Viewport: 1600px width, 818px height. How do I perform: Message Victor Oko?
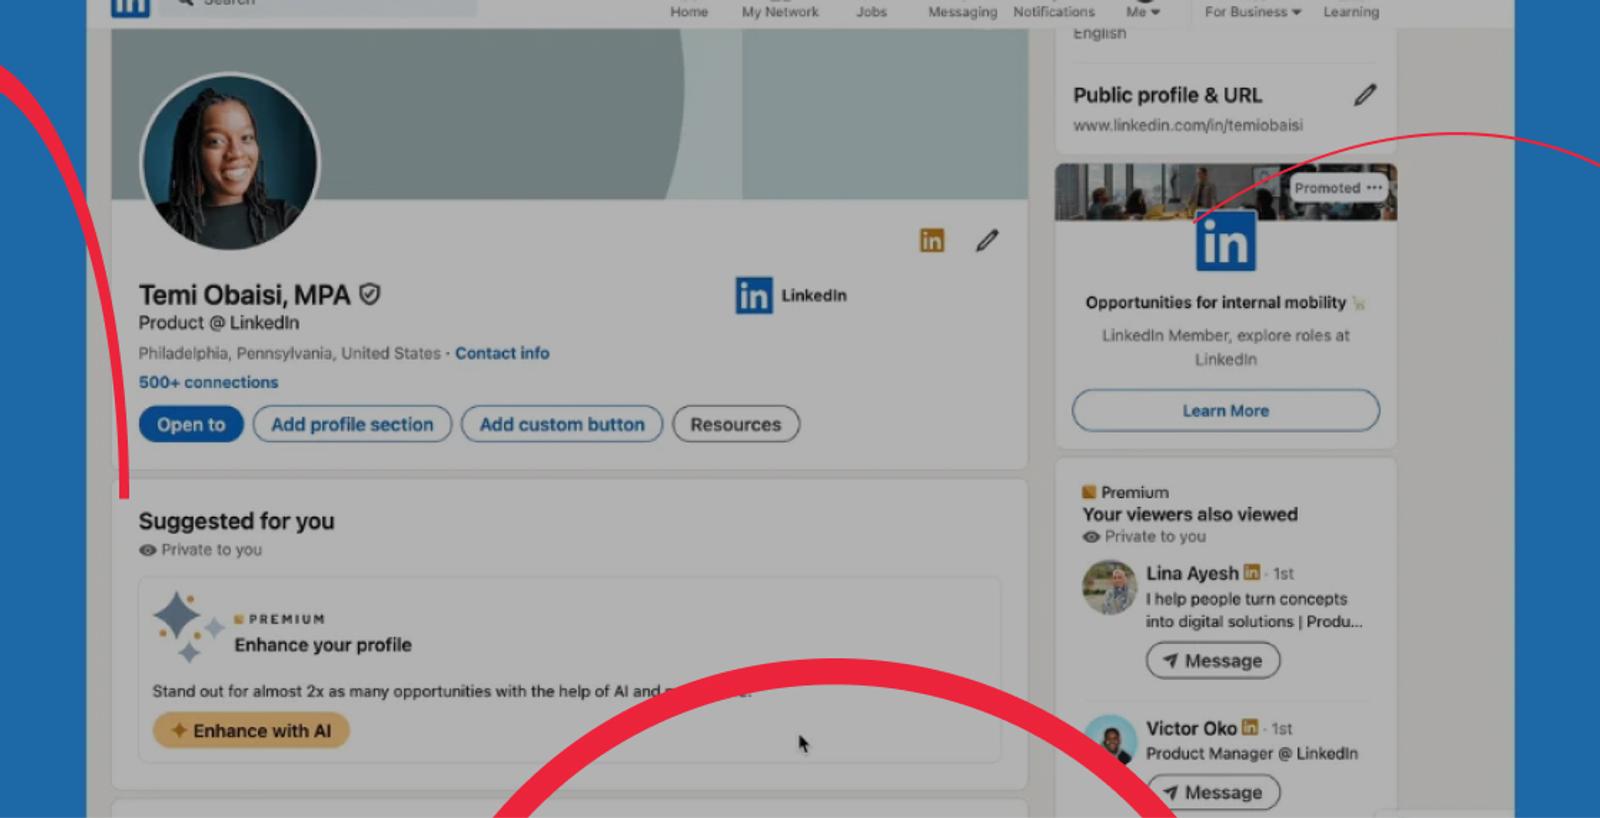pyautogui.click(x=1213, y=793)
